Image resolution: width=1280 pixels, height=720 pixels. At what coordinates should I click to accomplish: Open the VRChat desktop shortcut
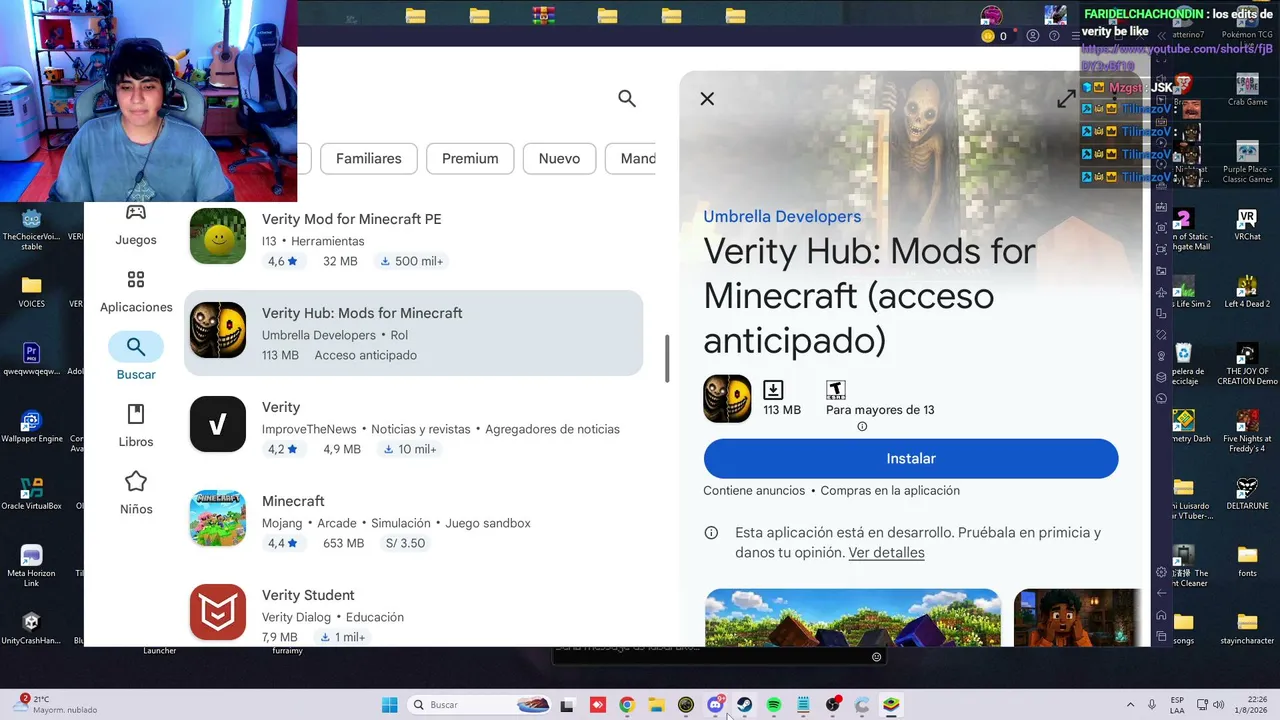pyautogui.click(x=1247, y=224)
